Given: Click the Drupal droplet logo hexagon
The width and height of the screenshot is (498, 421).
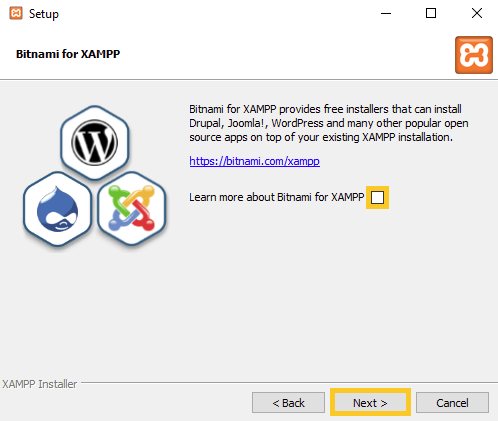Looking at the screenshot, I should 58,209.
